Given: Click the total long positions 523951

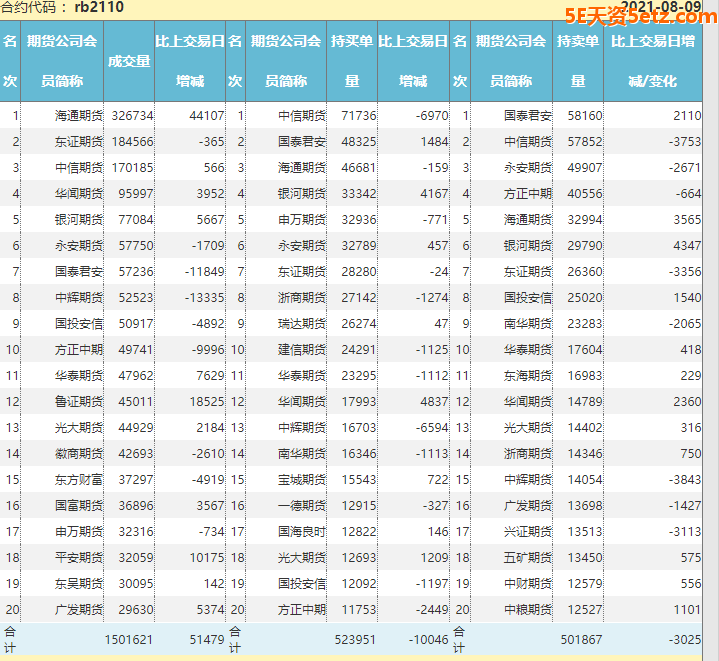Looking at the screenshot, I should click(356, 640).
